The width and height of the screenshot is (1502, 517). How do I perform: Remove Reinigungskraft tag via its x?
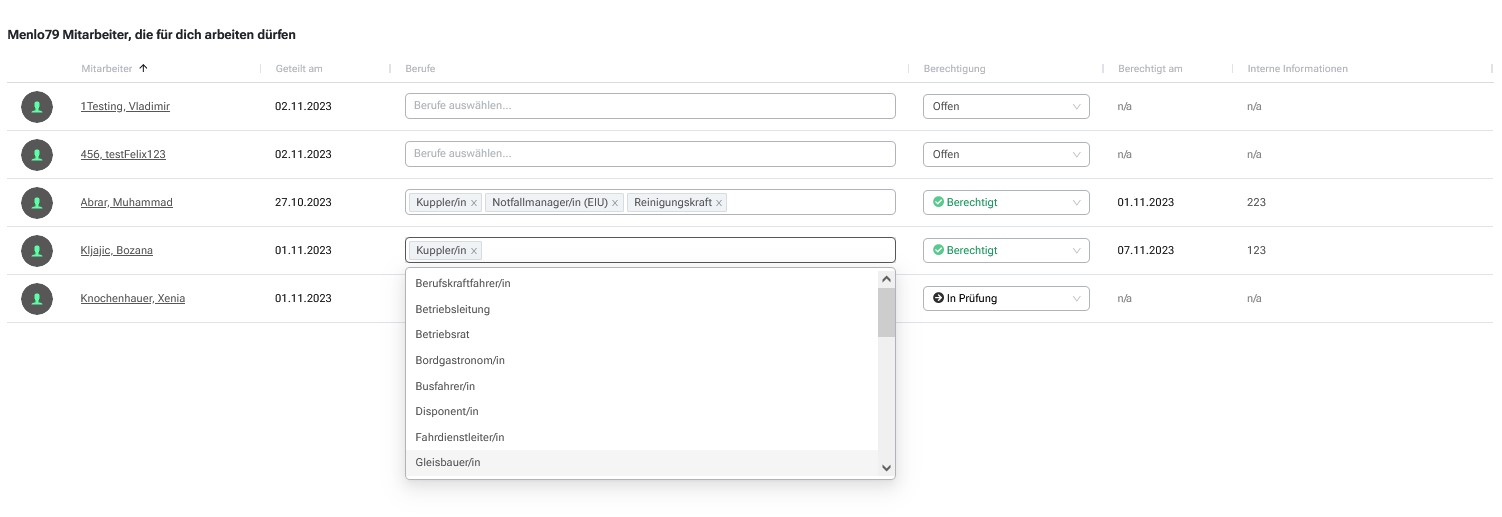click(719, 203)
